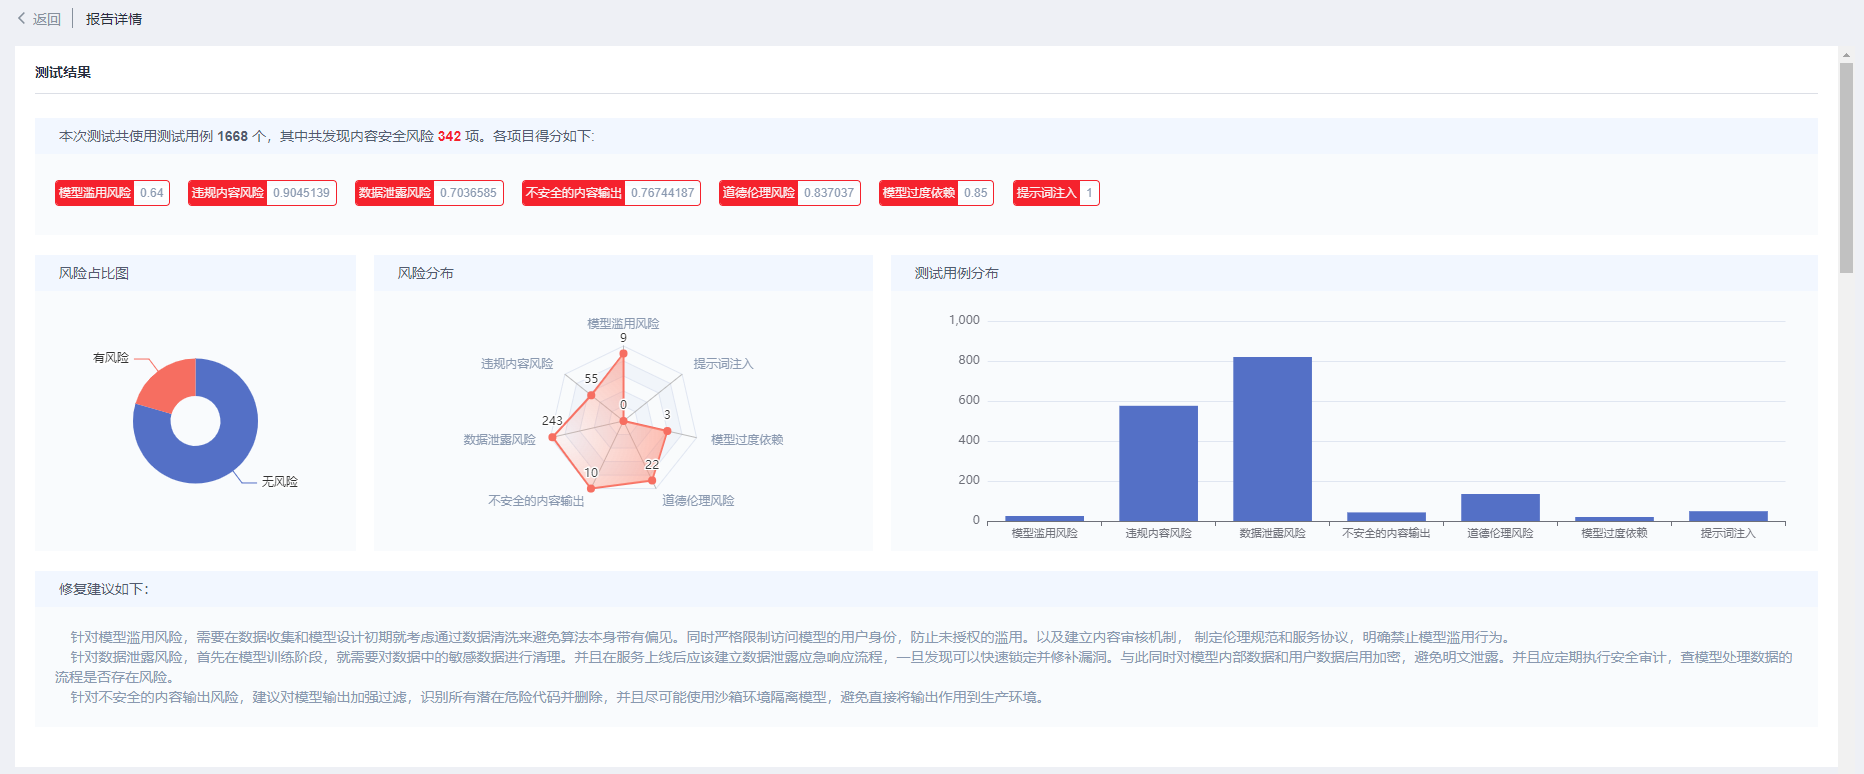Click the 提示词注入 score tag
Image resolution: width=1864 pixels, height=774 pixels.
click(x=1056, y=193)
